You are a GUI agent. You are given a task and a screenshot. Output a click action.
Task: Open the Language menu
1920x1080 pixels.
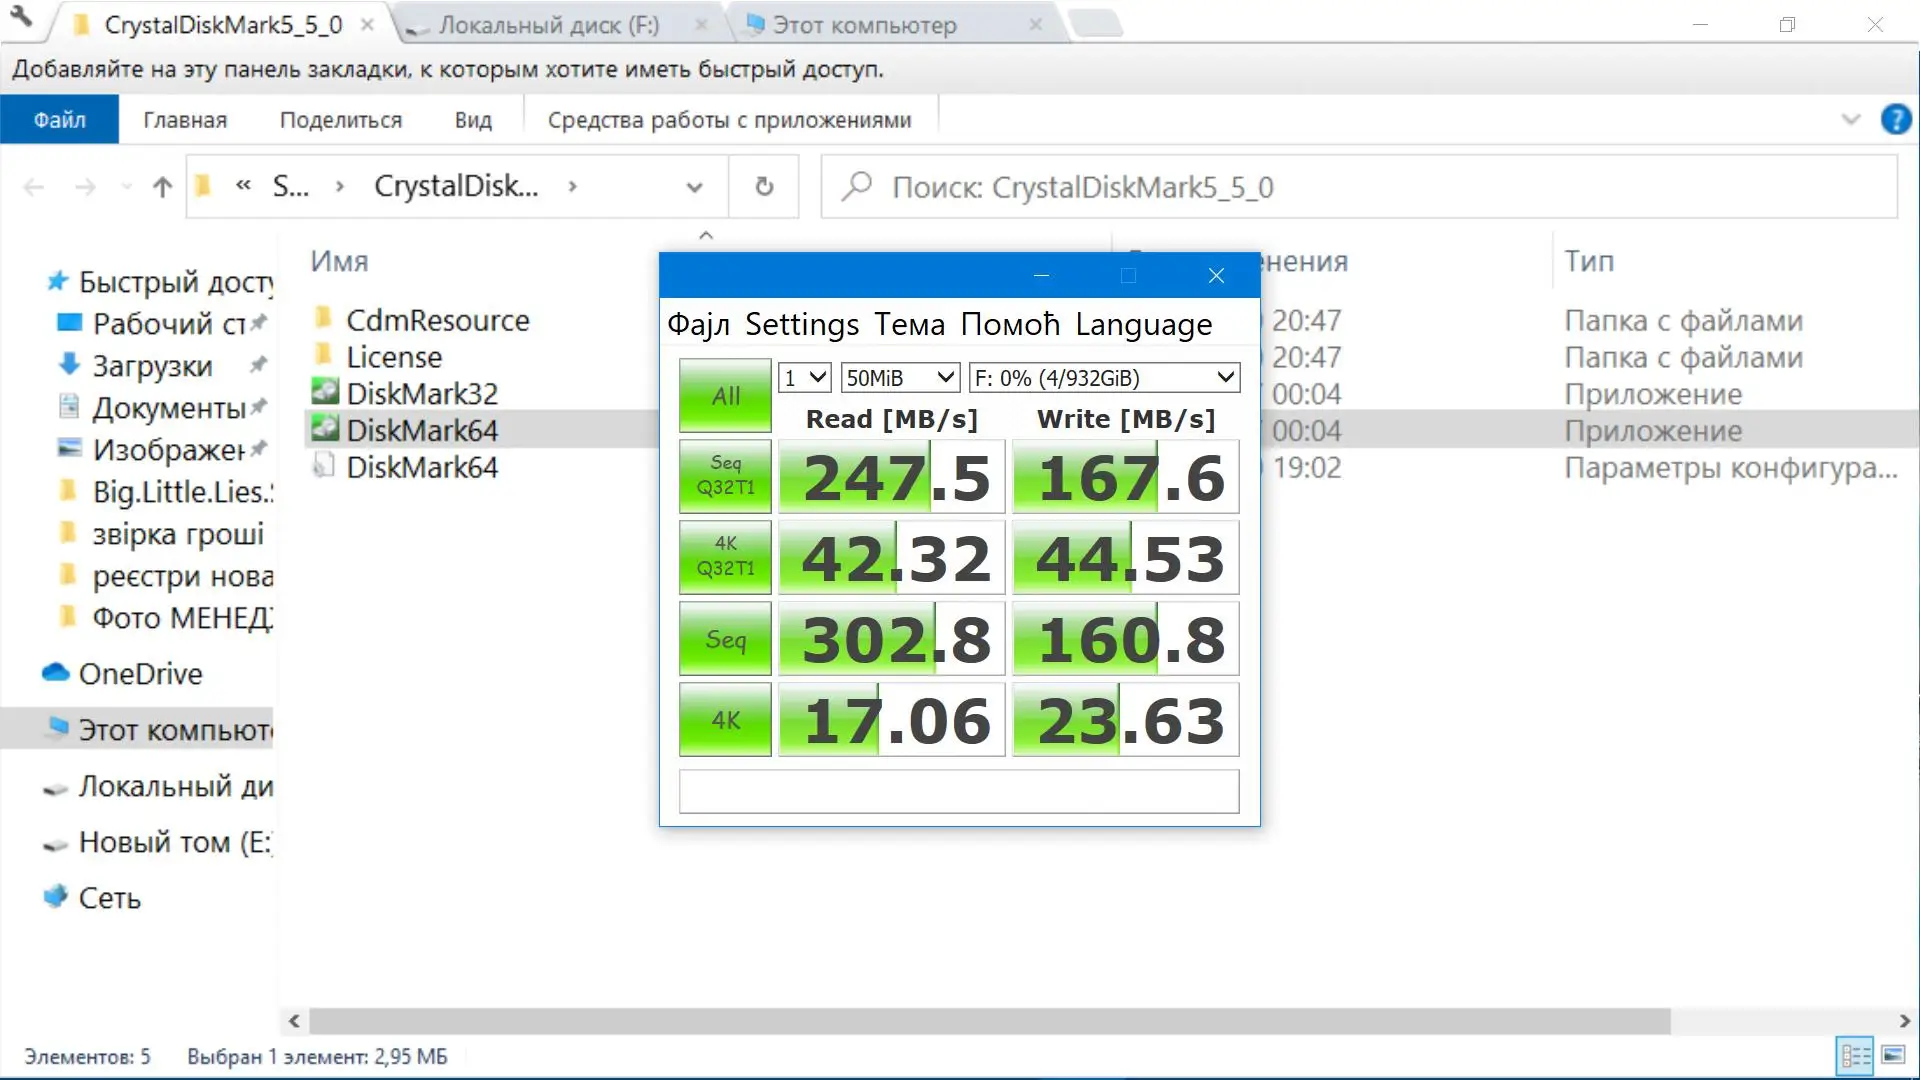coord(1143,325)
